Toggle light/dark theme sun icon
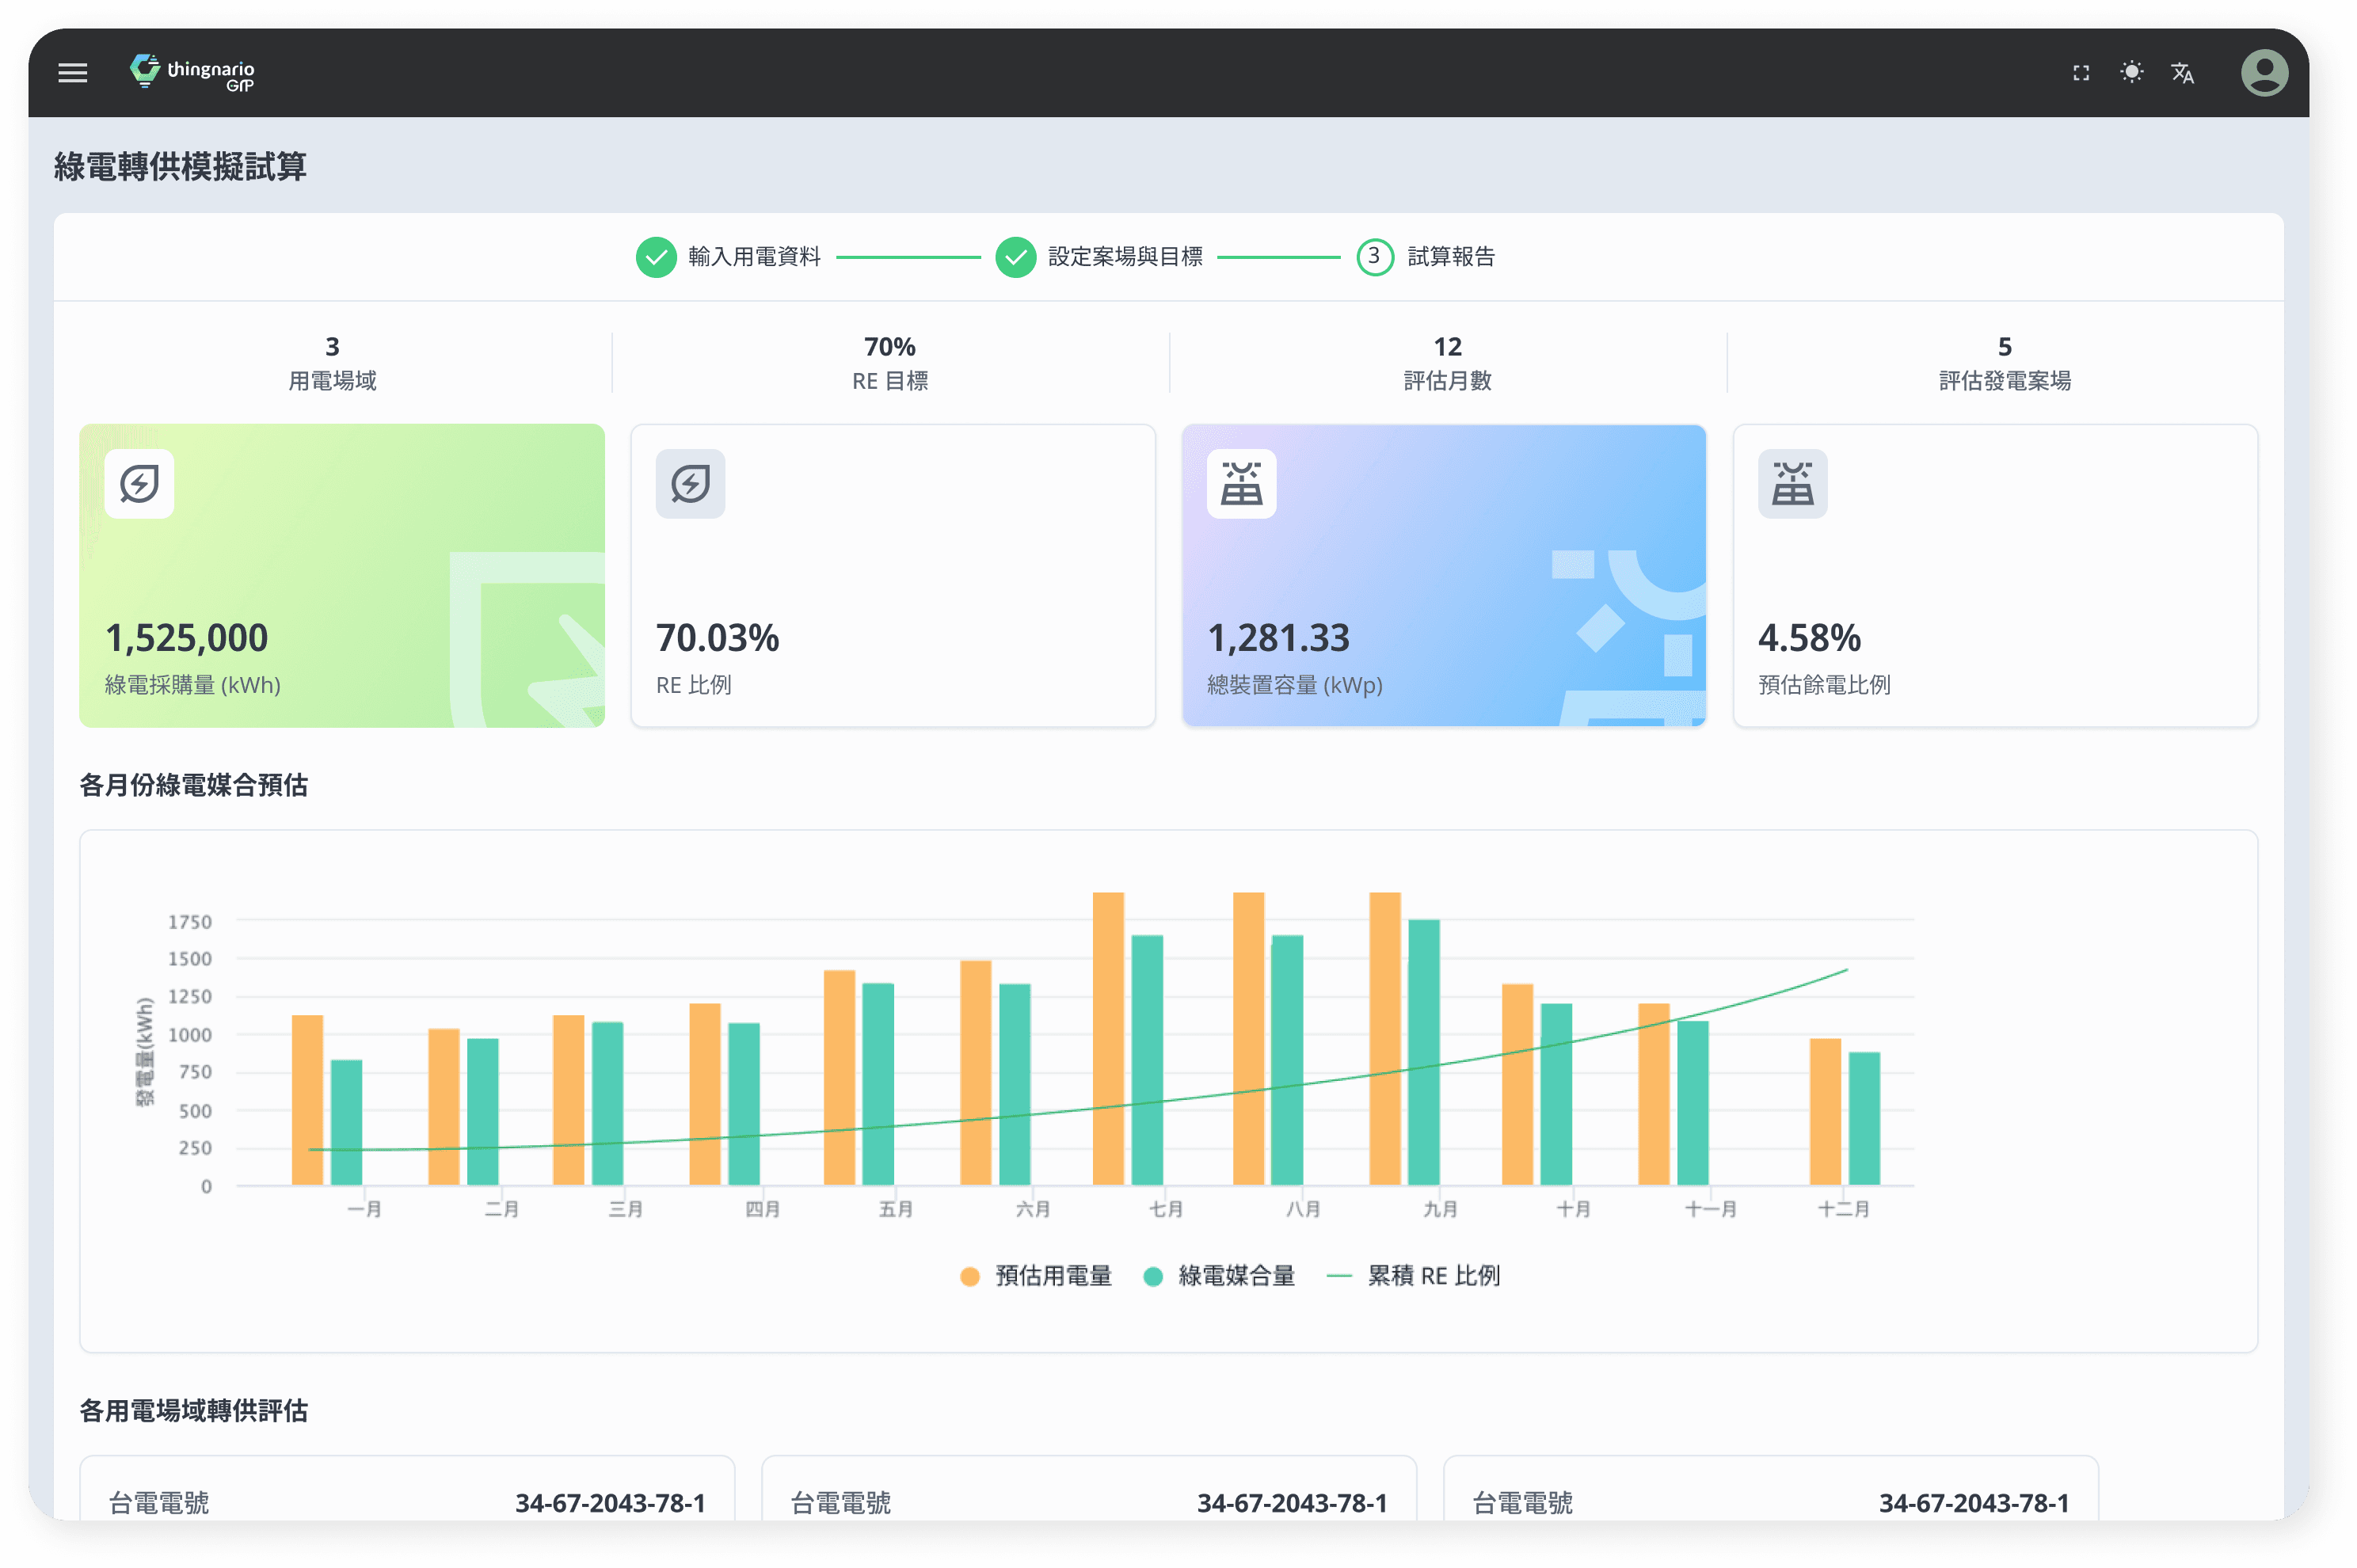The width and height of the screenshot is (2357, 1568). click(x=2131, y=72)
